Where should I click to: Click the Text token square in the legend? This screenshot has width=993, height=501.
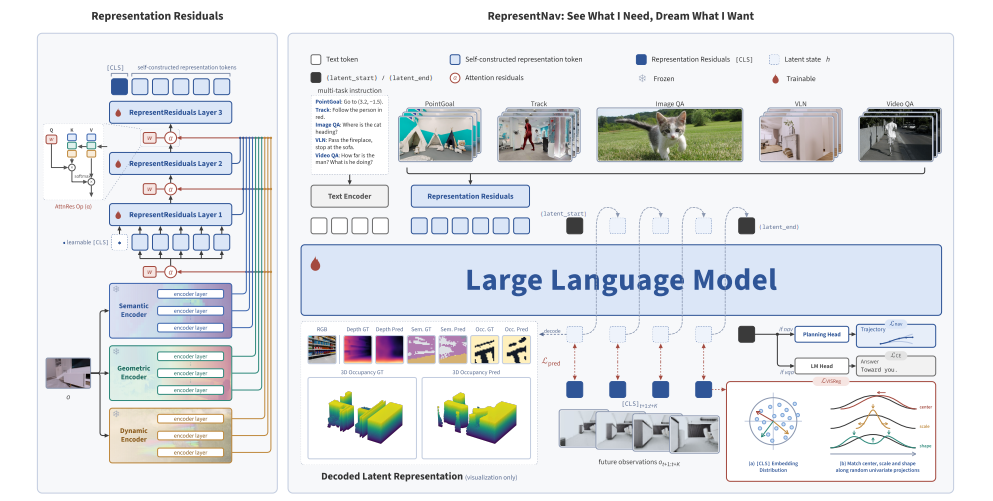(x=316, y=60)
